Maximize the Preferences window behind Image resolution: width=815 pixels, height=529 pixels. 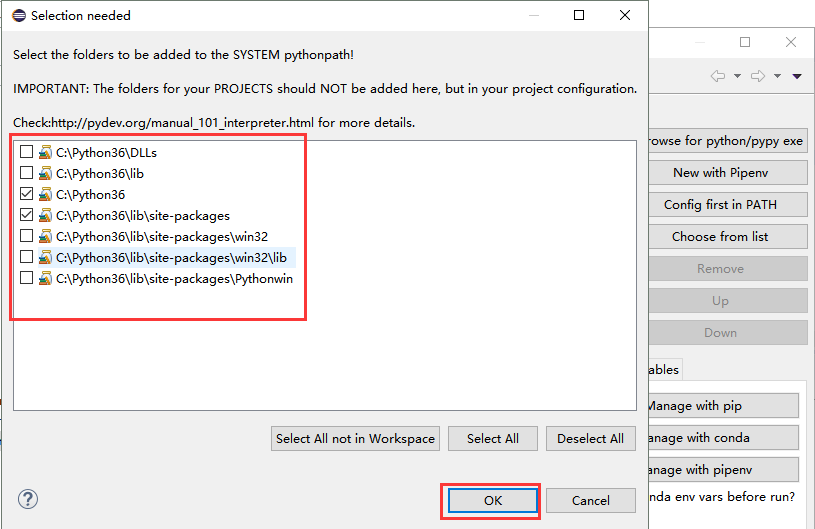(x=745, y=42)
